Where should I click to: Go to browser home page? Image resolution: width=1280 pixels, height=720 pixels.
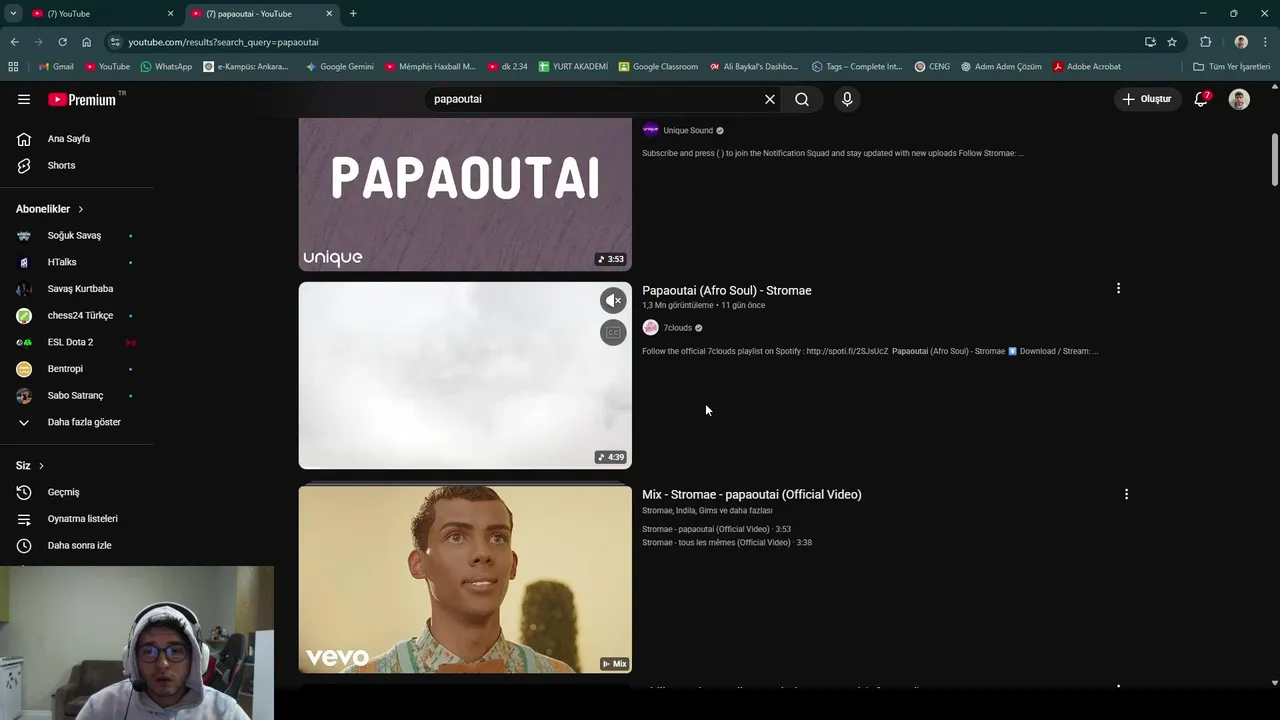pos(87,42)
